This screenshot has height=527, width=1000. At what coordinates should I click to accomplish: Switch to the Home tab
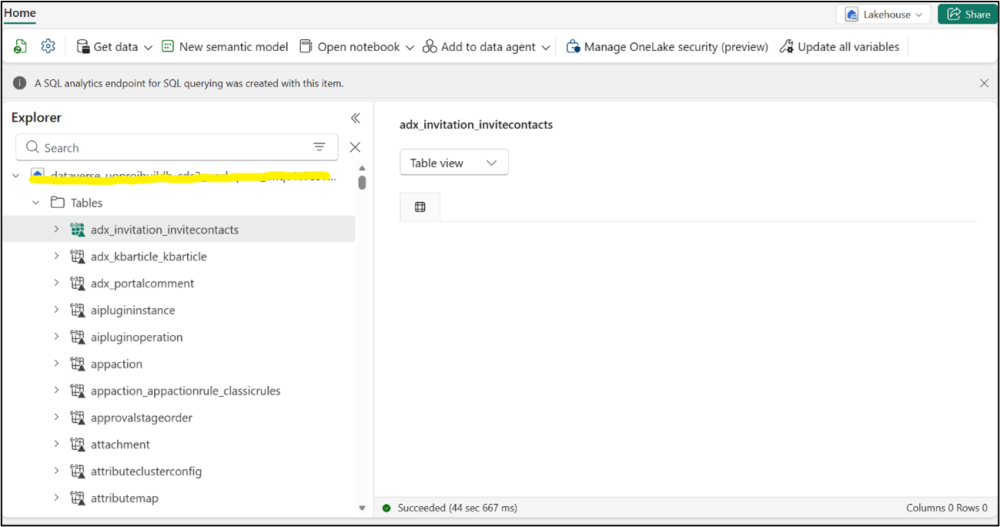[20, 13]
